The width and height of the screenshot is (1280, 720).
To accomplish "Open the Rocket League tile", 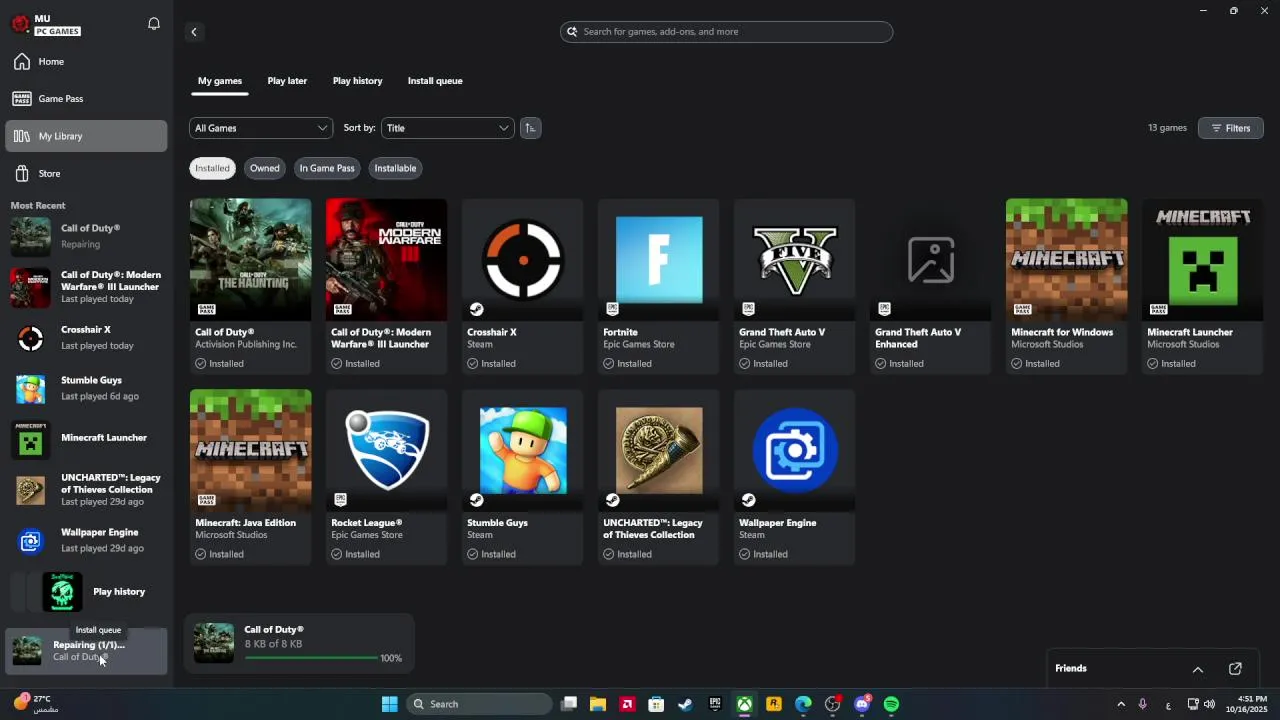I will [387, 477].
